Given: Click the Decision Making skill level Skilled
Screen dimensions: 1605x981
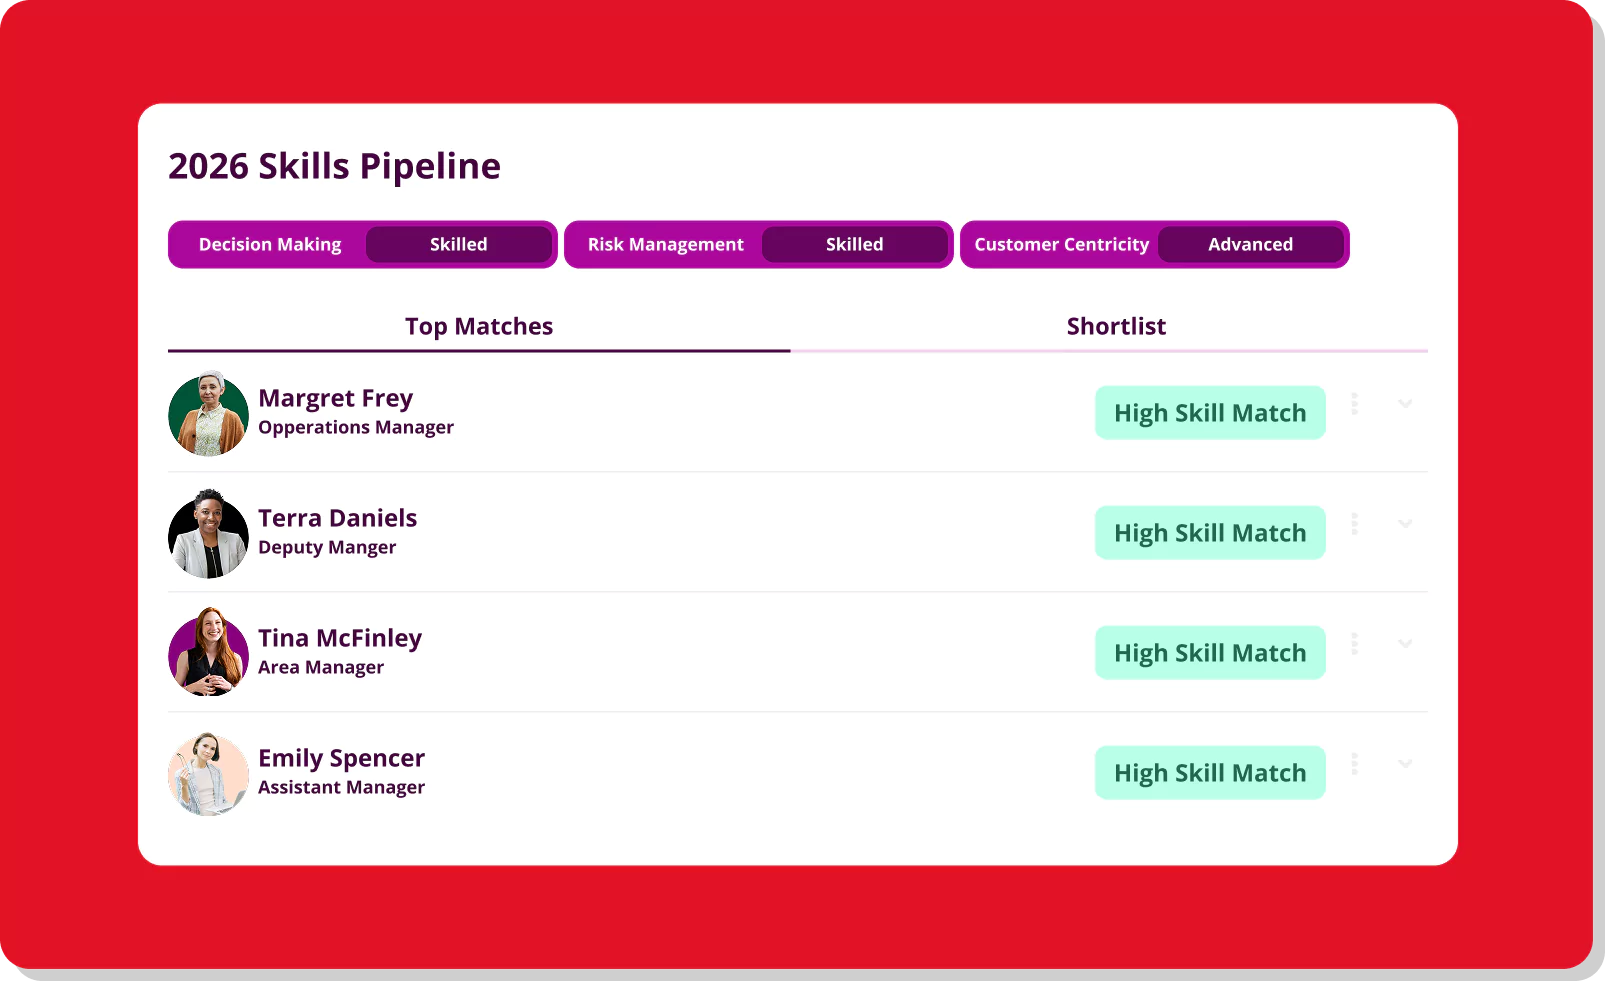Looking at the screenshot, I should [x=459, y=245].
